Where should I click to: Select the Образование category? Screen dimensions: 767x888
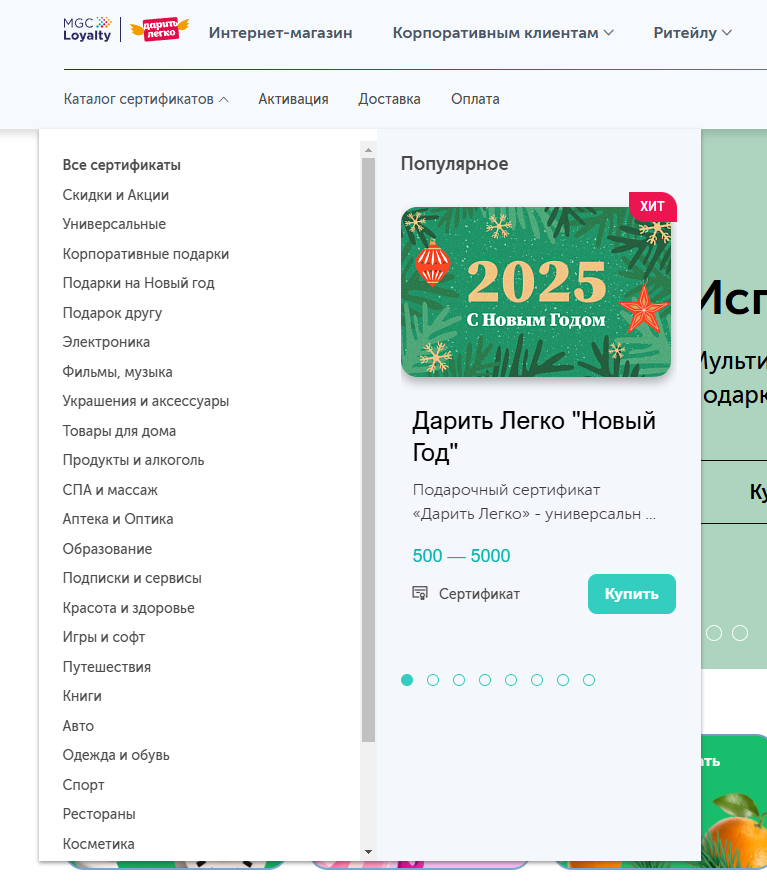coord(107,549)
